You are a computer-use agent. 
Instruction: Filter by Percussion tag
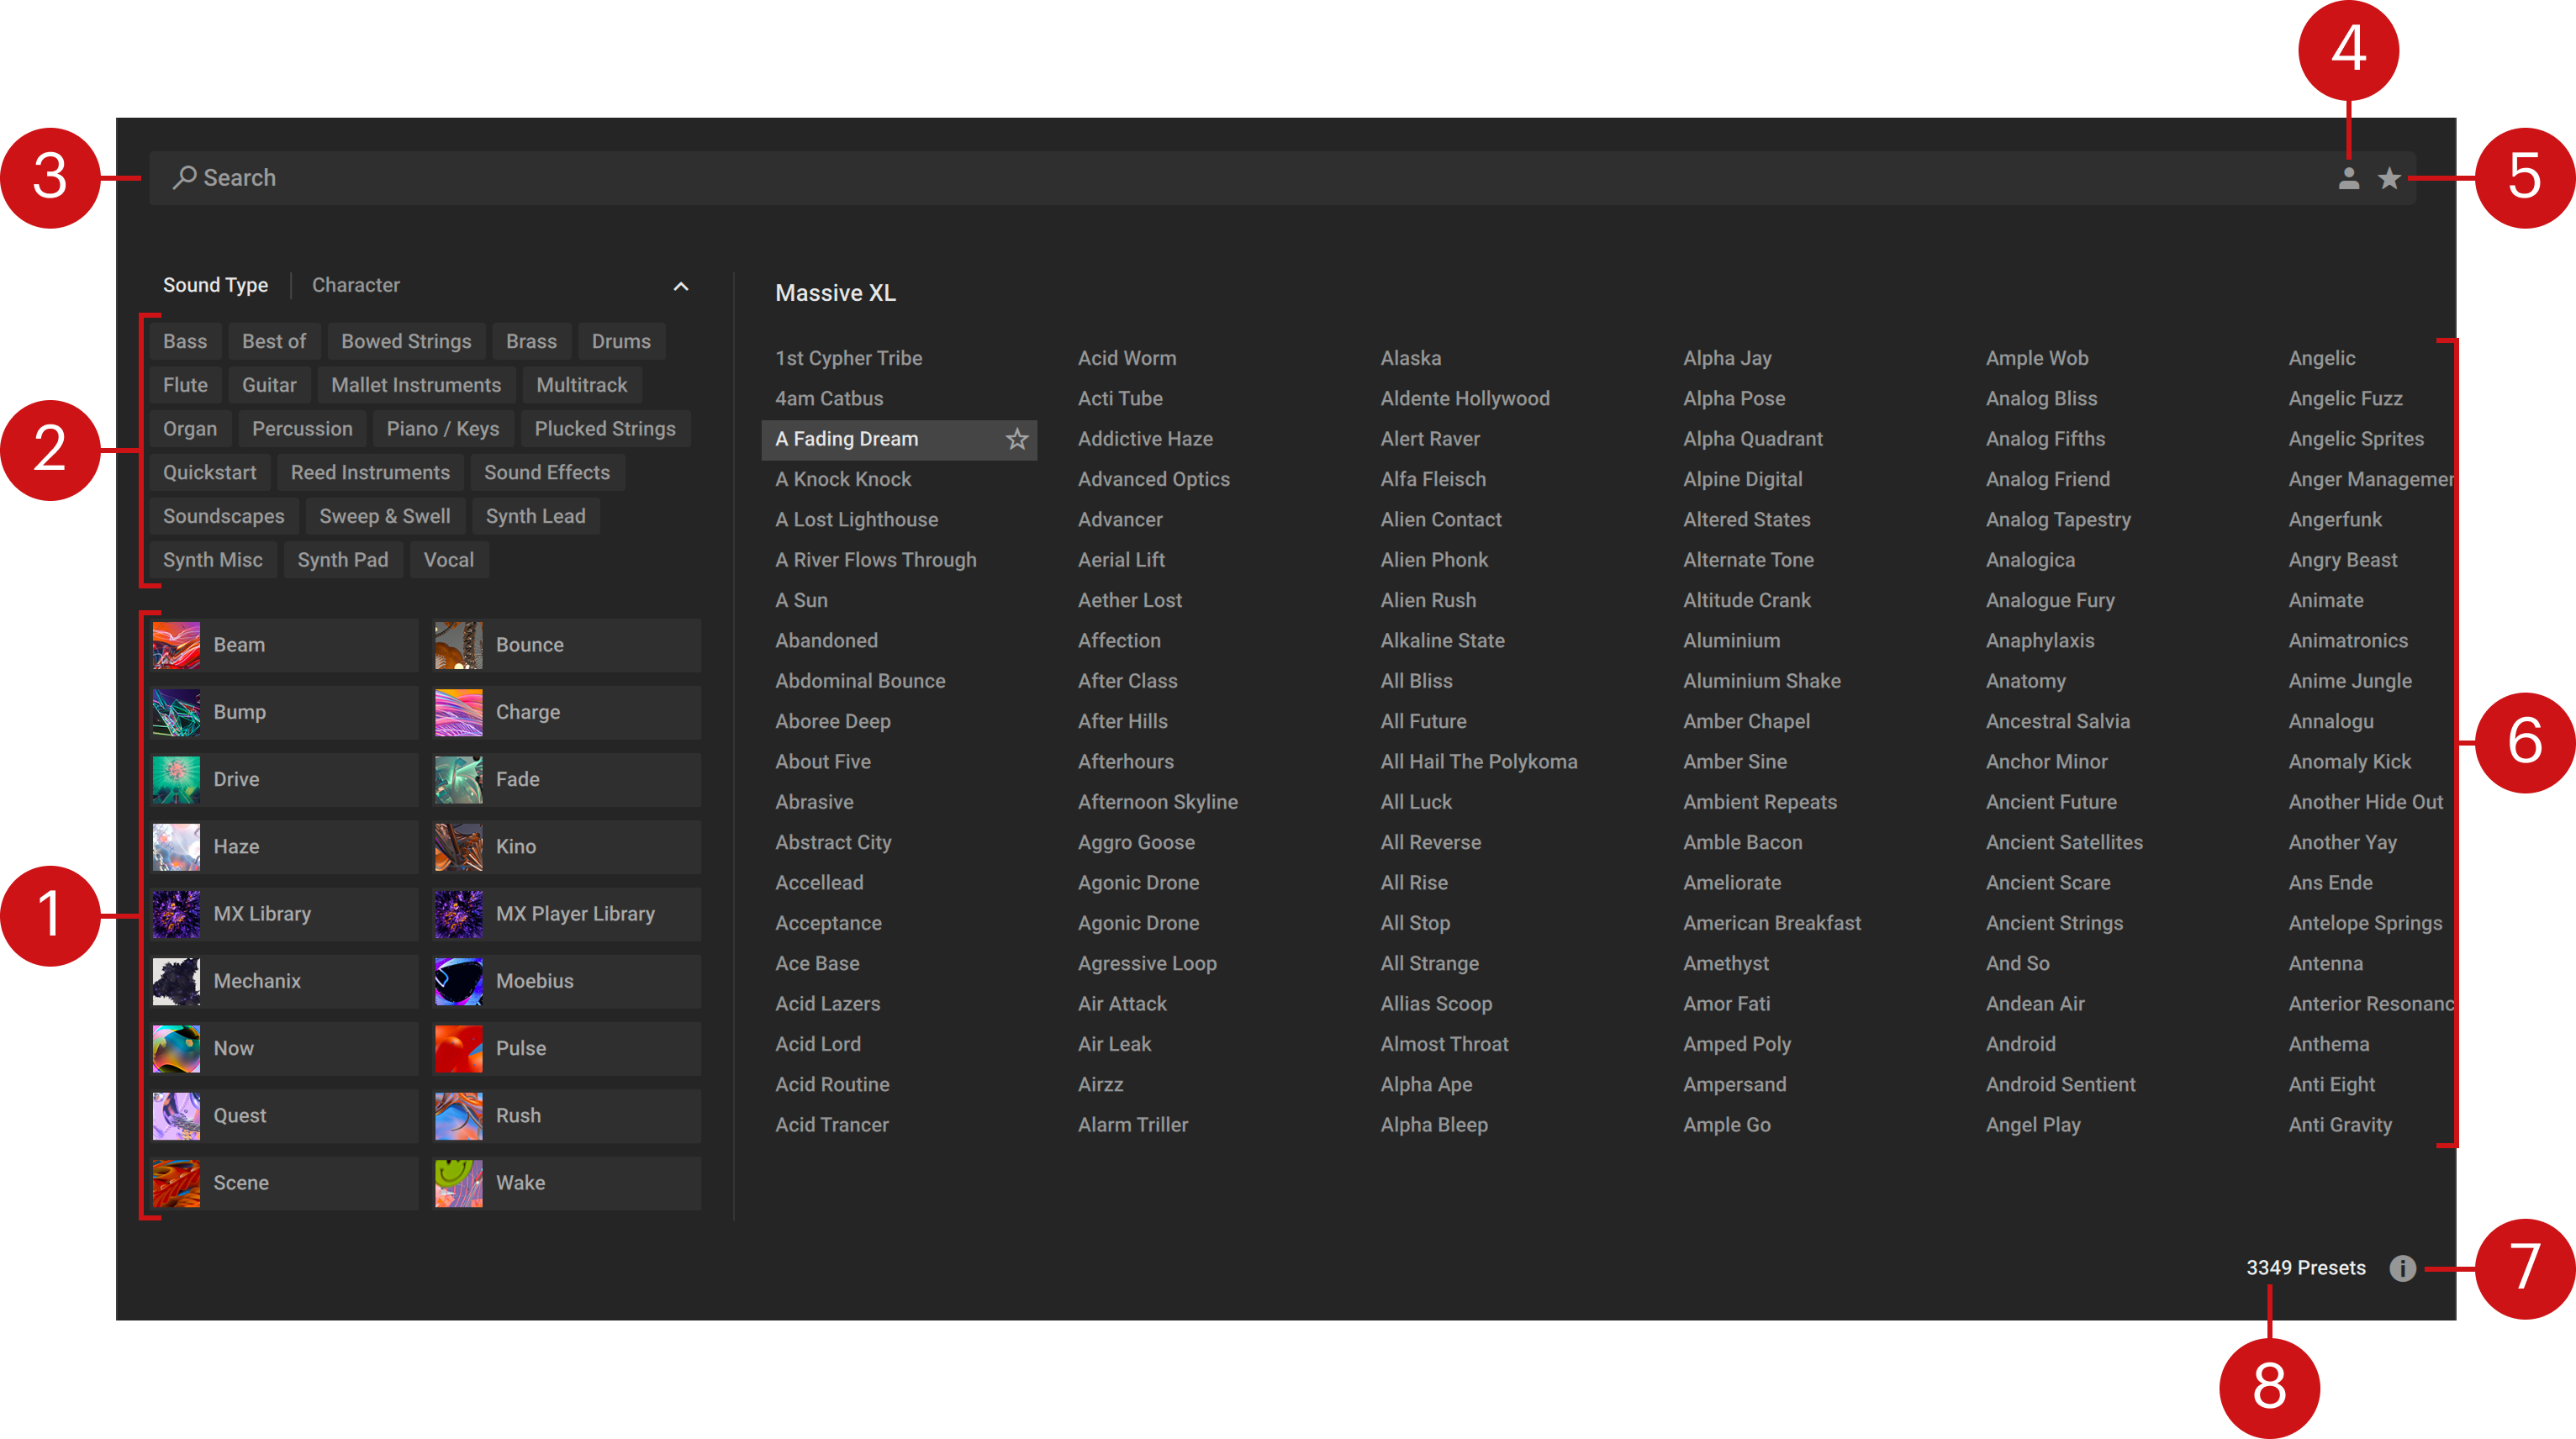(x=302, y=429)
